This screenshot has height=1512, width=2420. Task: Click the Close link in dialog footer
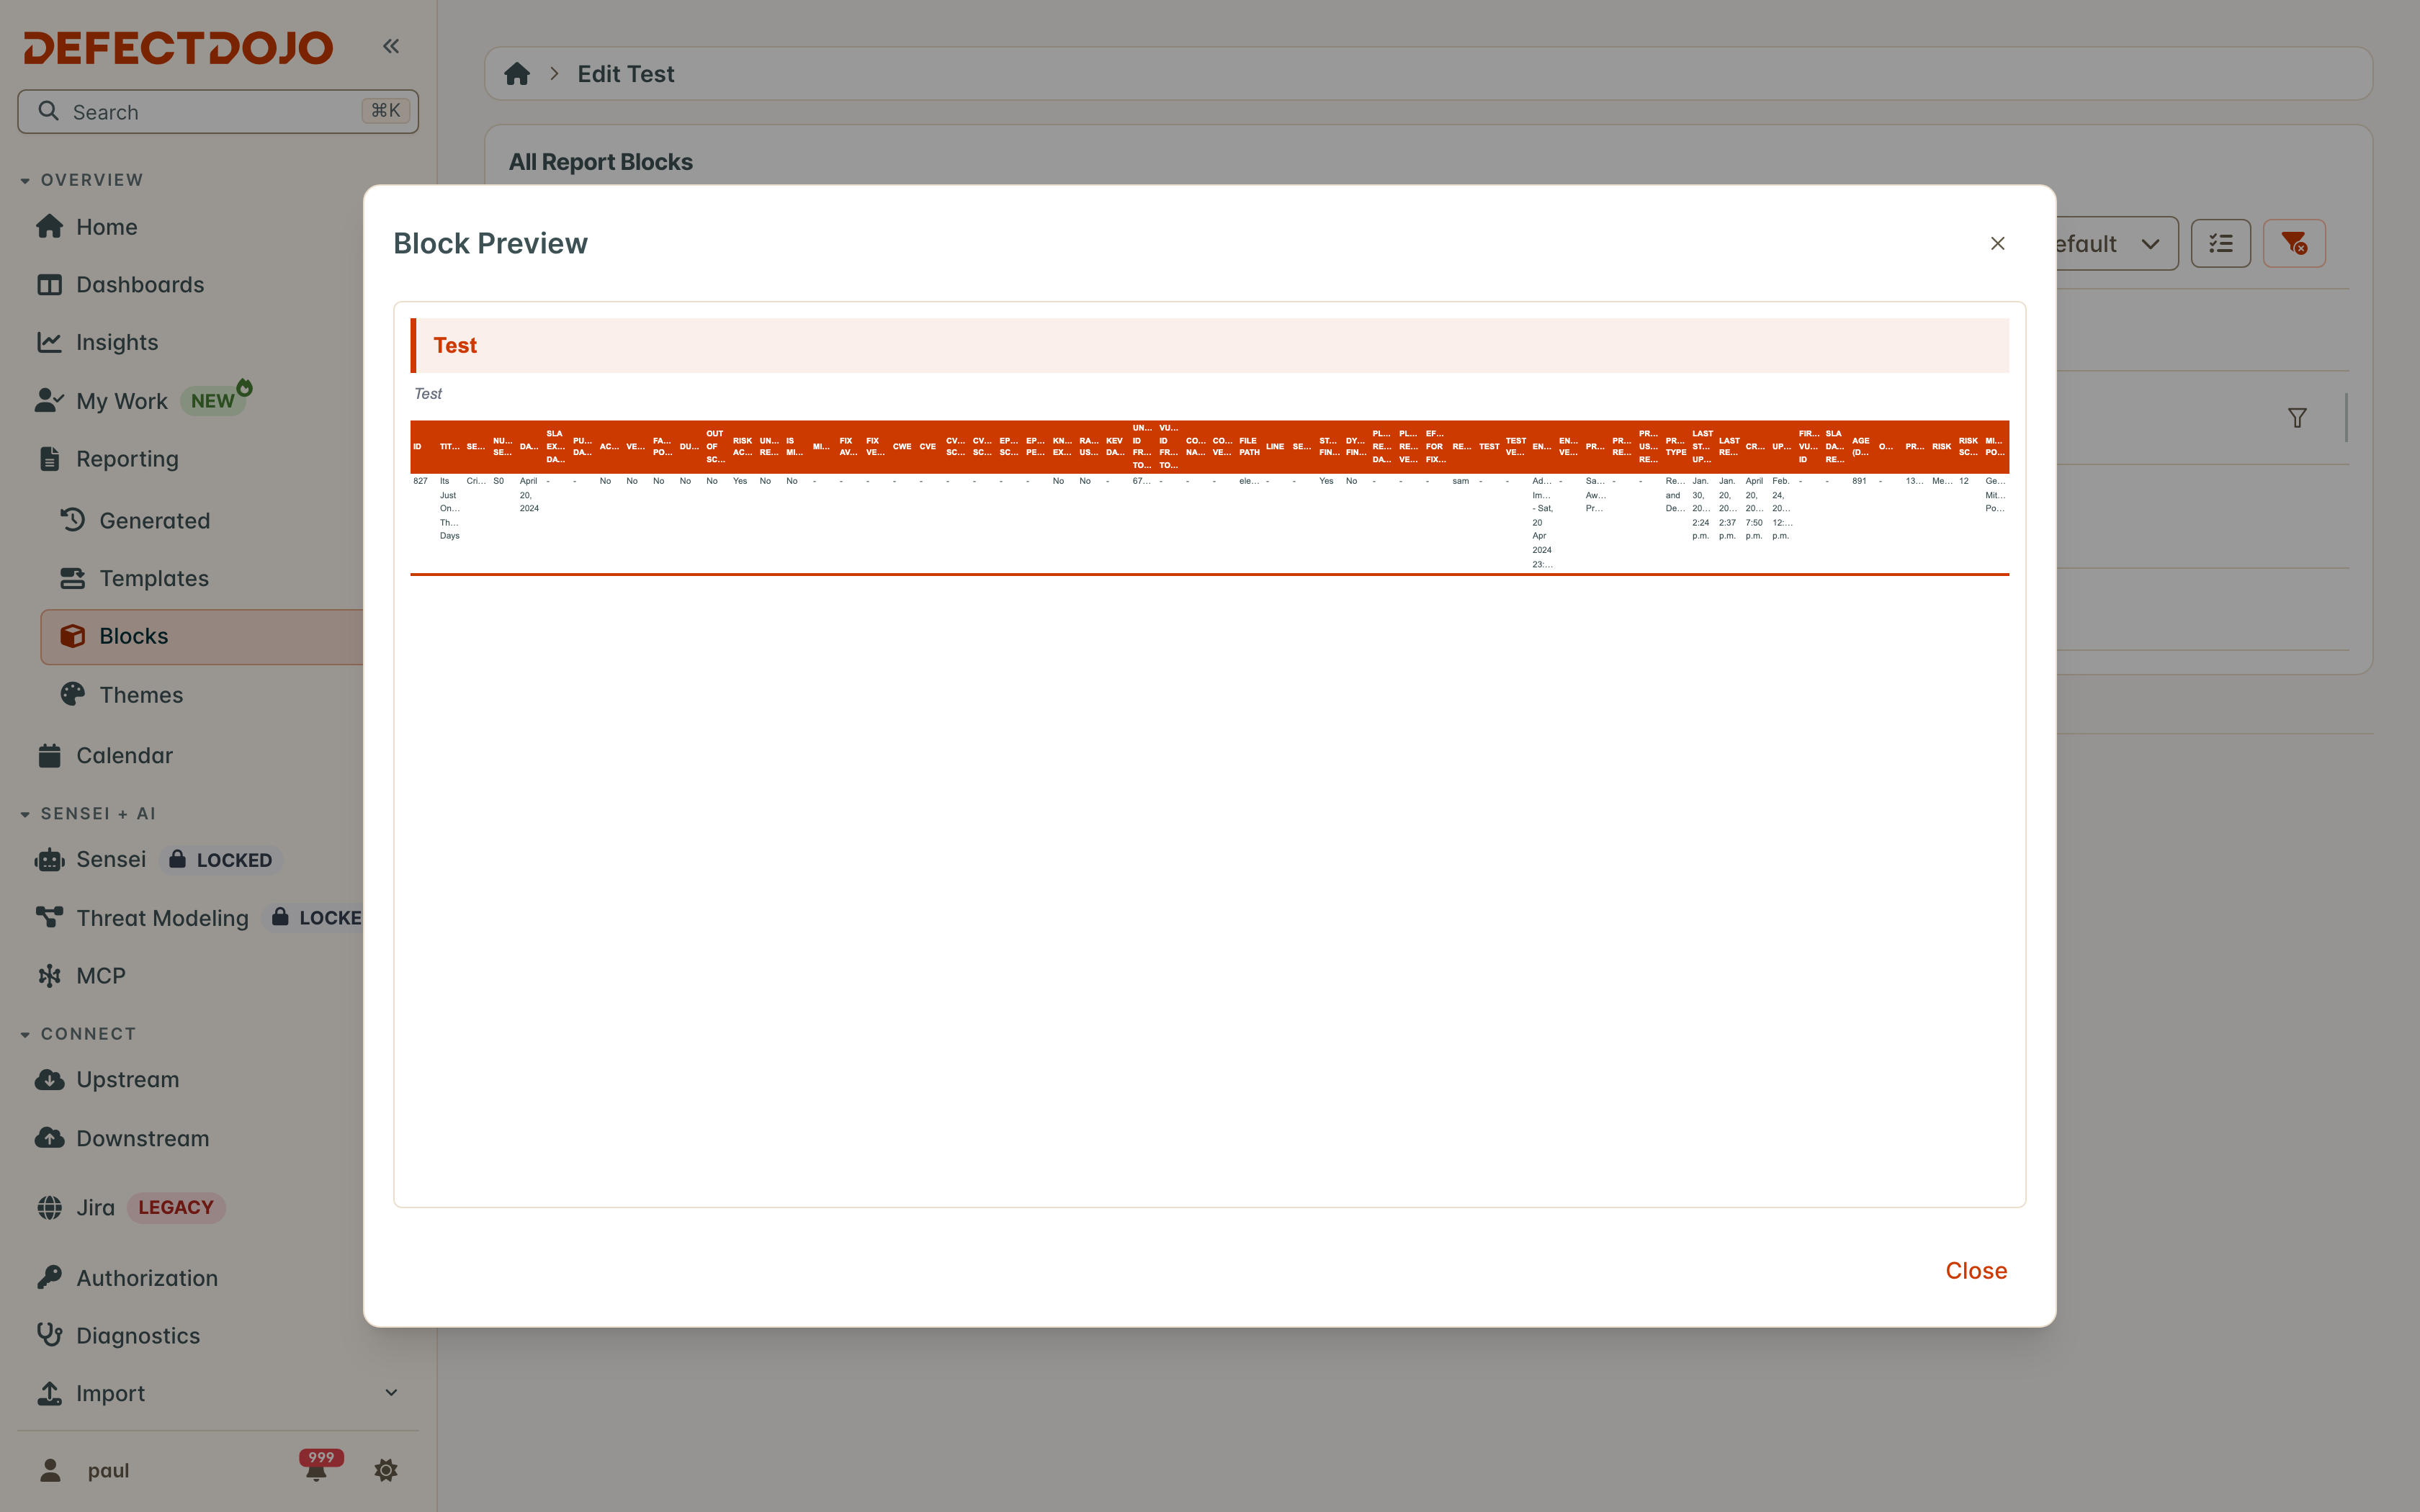(x=1976, y=1270)
